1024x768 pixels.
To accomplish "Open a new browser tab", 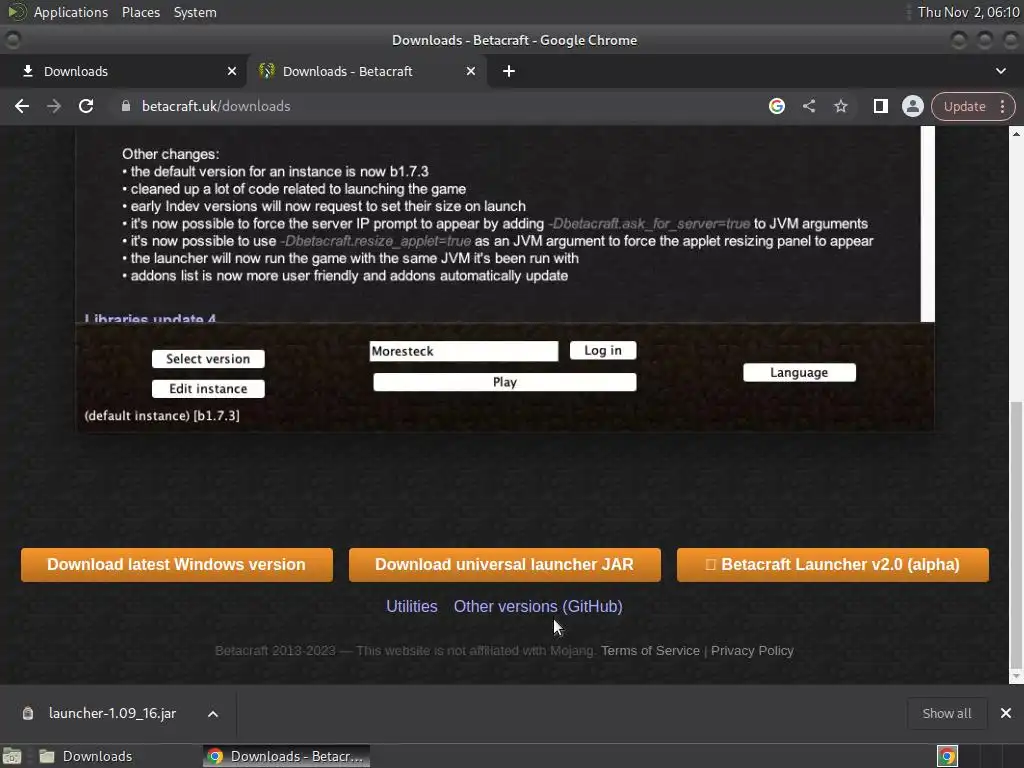I will click(x=509, y=71).
